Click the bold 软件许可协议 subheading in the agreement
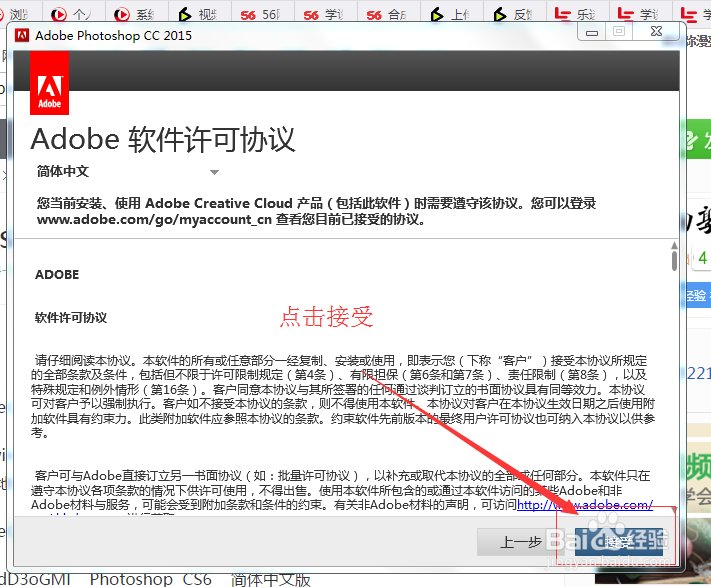Image resolution: width=711 pixels, height=587 pixels. (x=71, y=317)
